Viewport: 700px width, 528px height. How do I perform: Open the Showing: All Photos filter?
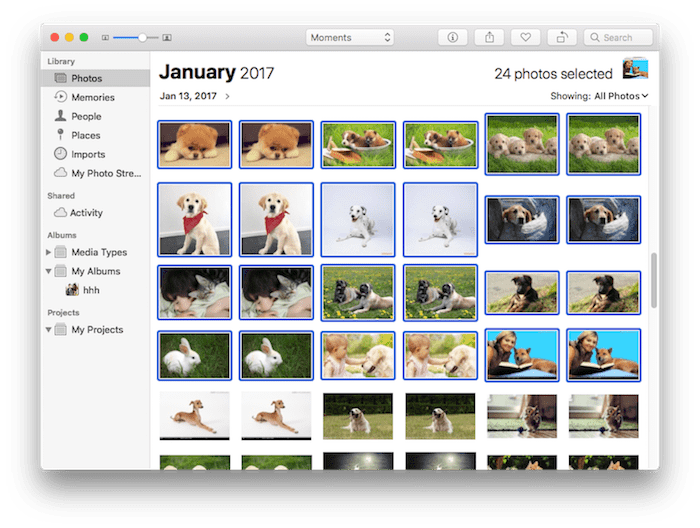tap(599, 96)
